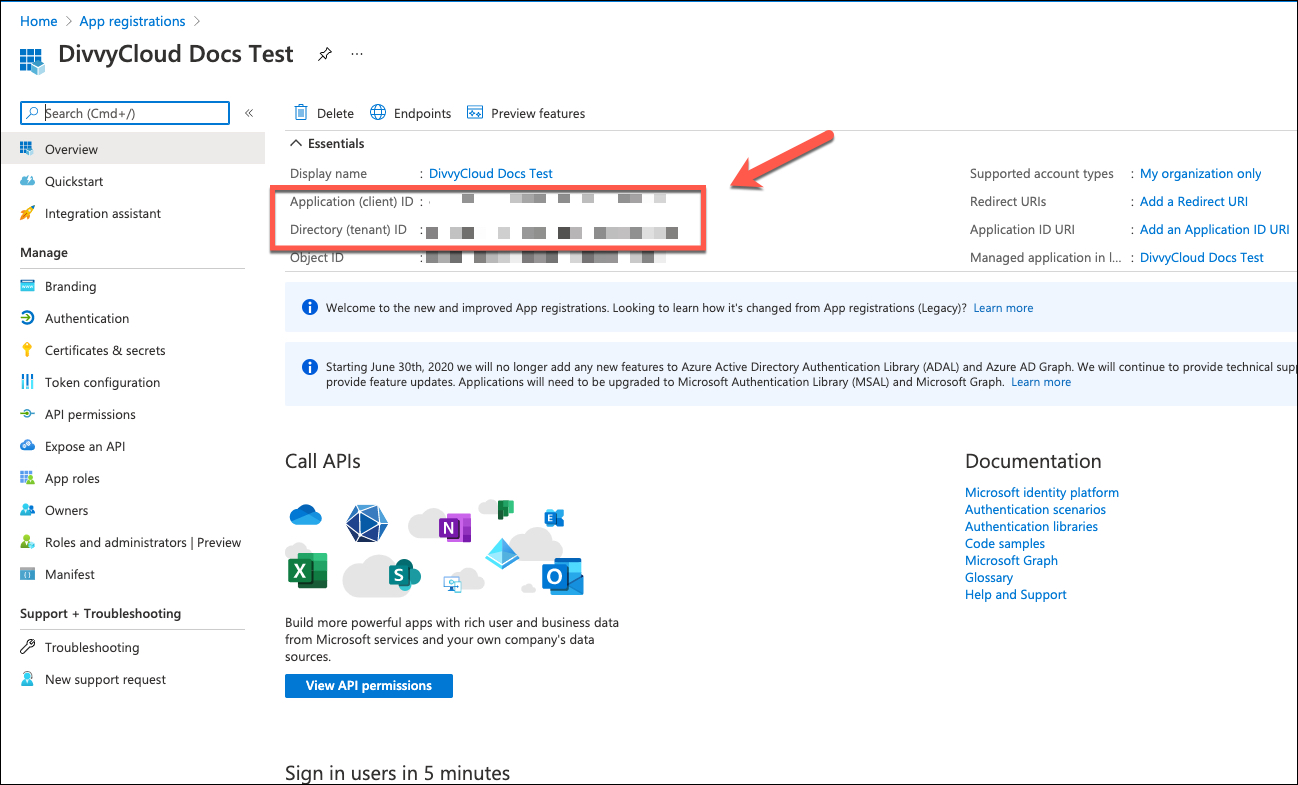Click the Directory (tenant) ID label
The width and height of the screenshot is (1298, 785).
(x=348, y=229)
